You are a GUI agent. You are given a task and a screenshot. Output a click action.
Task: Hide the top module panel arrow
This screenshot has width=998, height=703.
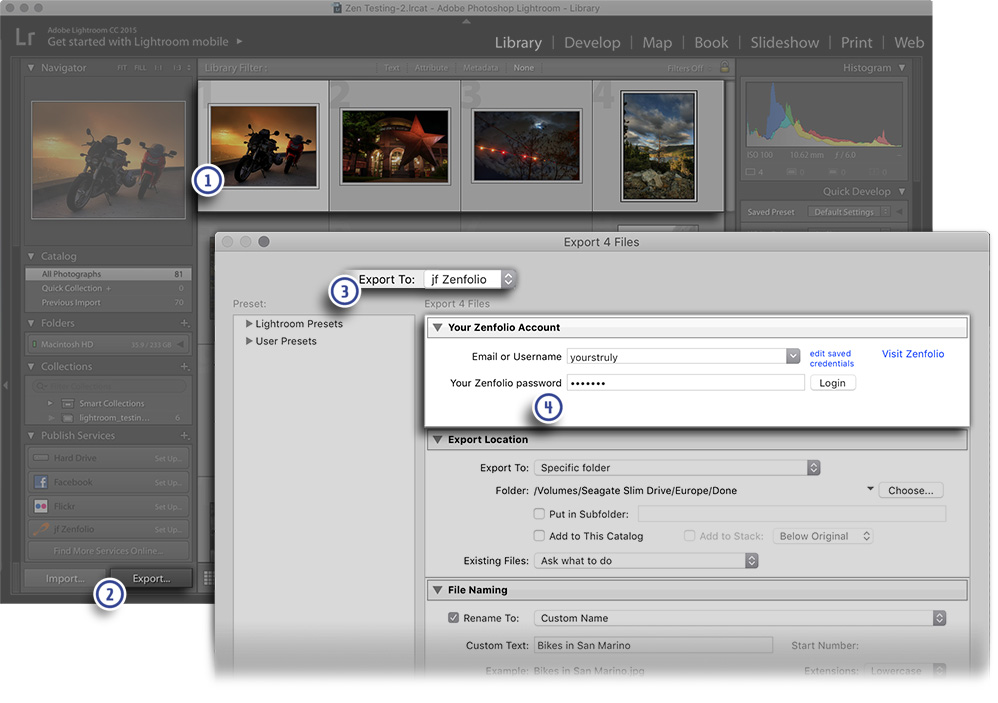(467, 21)
